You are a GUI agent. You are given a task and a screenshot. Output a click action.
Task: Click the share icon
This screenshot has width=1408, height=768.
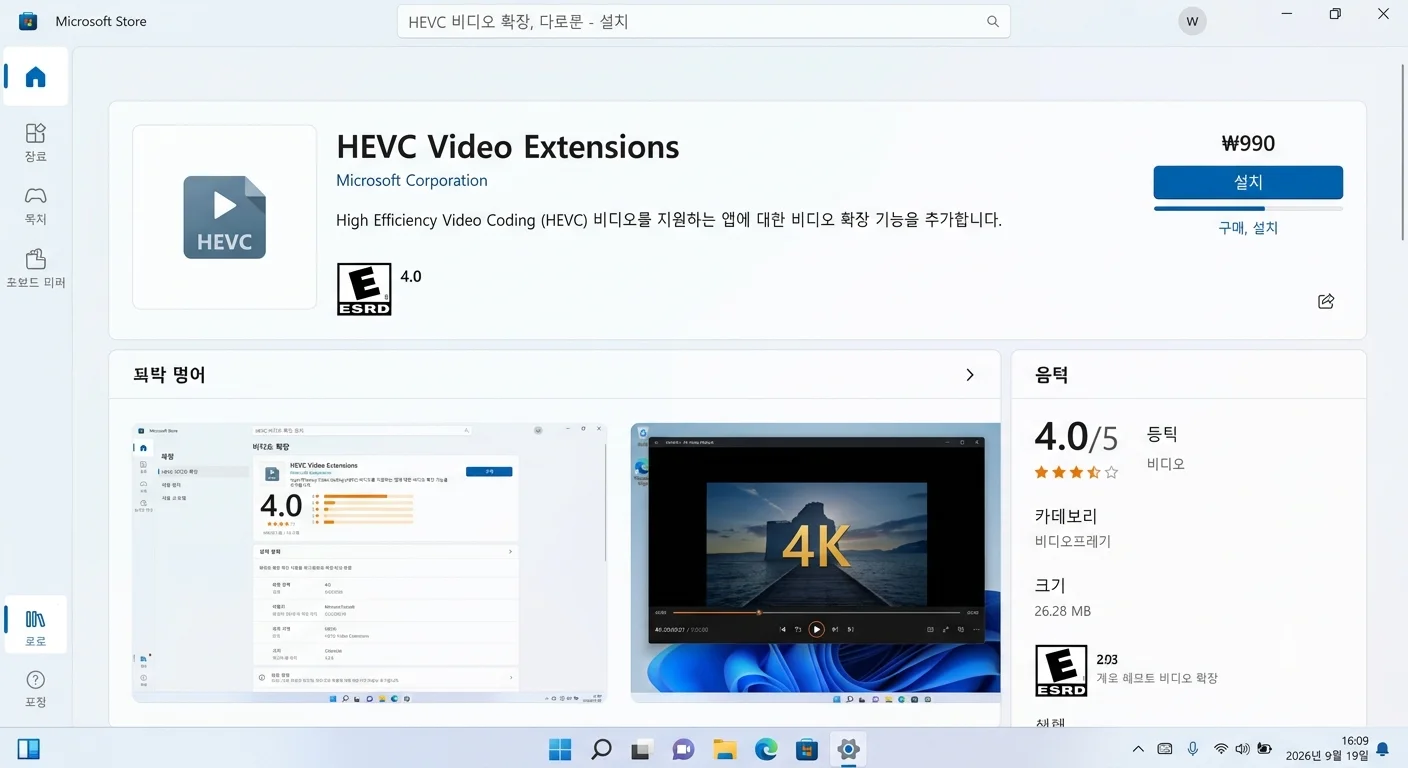(1326, 301)
